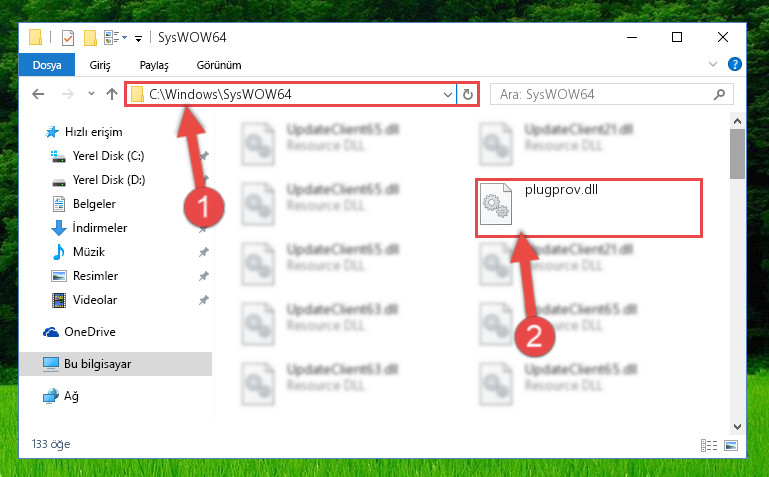Open the recent locations dropdown arrow

pyautogui.click(x=91, y=94)
